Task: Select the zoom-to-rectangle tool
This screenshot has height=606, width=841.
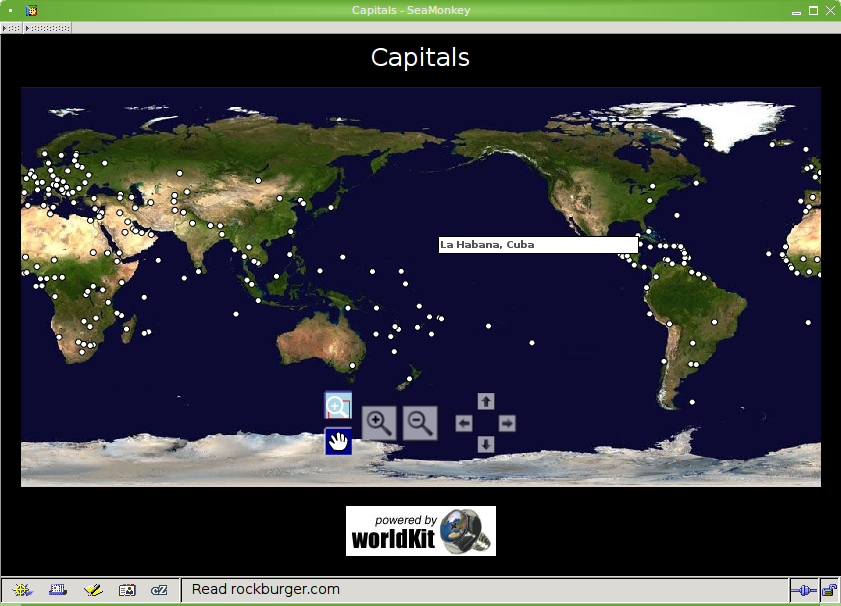Action: click(338, 406)
